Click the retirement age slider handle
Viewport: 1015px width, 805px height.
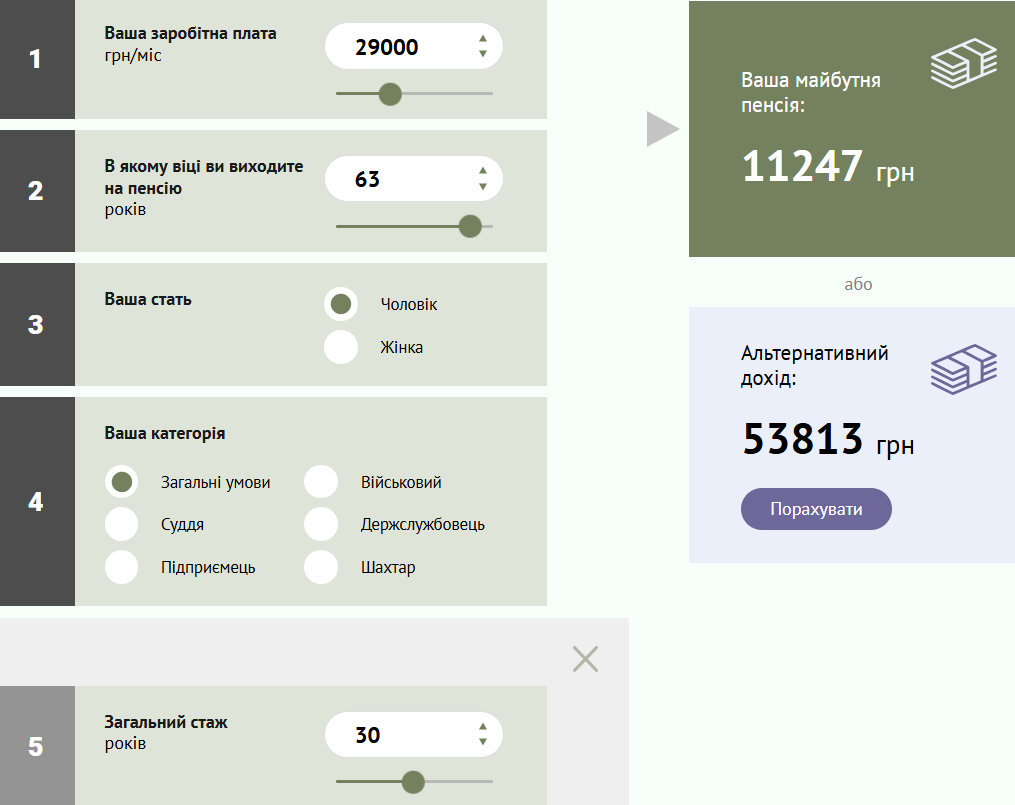click(470, 226)
